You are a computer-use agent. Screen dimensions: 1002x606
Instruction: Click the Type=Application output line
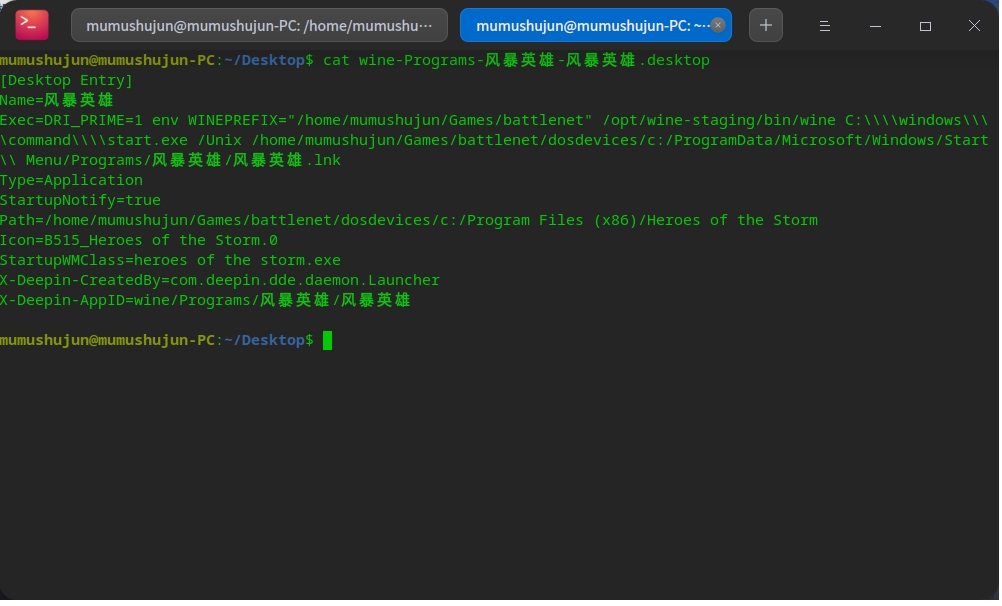(x=72, y=180)
